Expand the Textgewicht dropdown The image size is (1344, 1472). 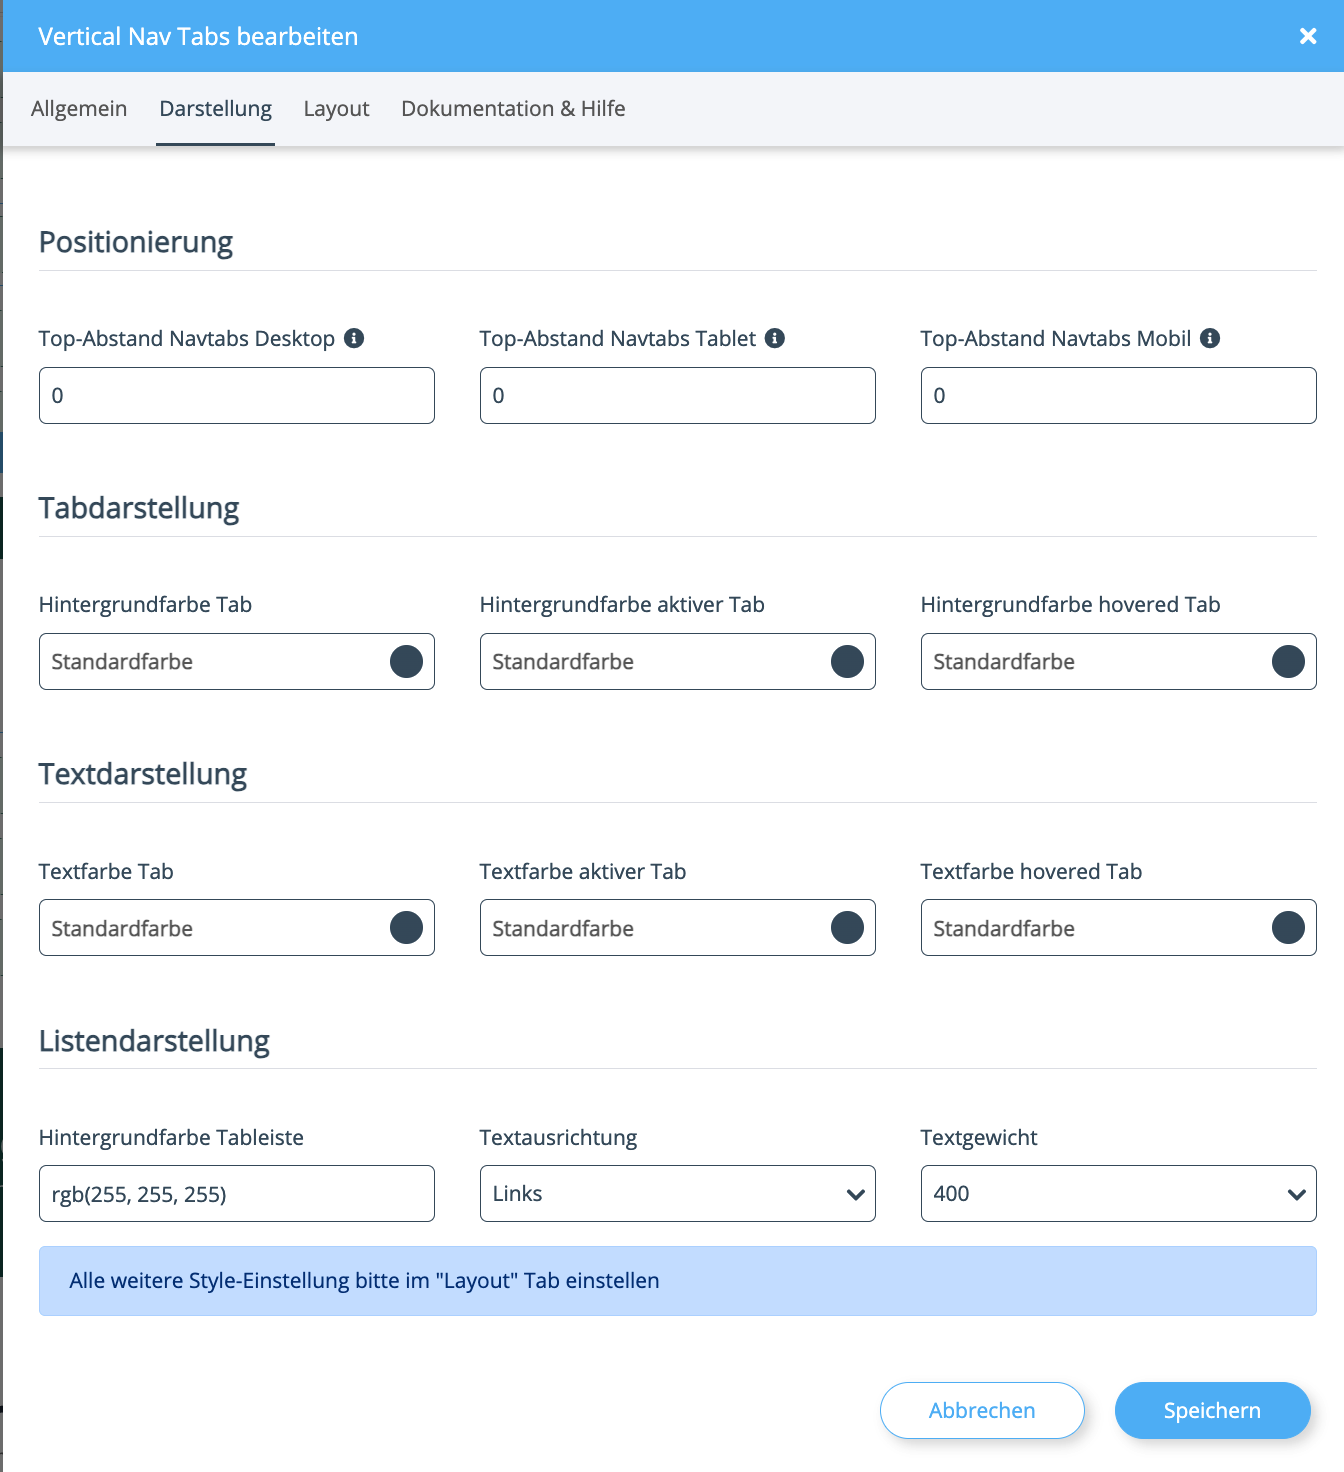[x=1118, y=1193]
